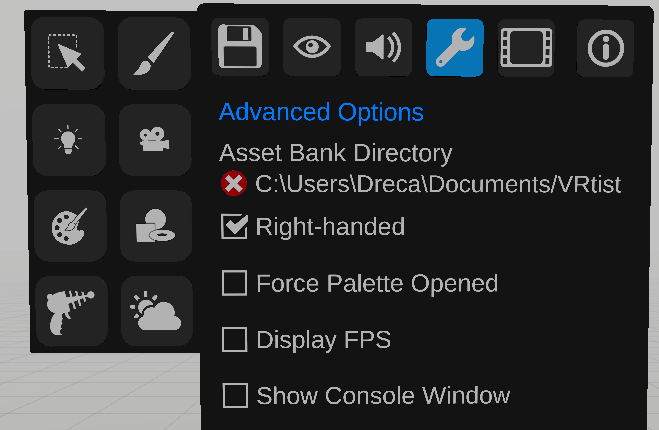Switch to the eye display tab
This screenshot has width=659, height=430.
[312, 47]
